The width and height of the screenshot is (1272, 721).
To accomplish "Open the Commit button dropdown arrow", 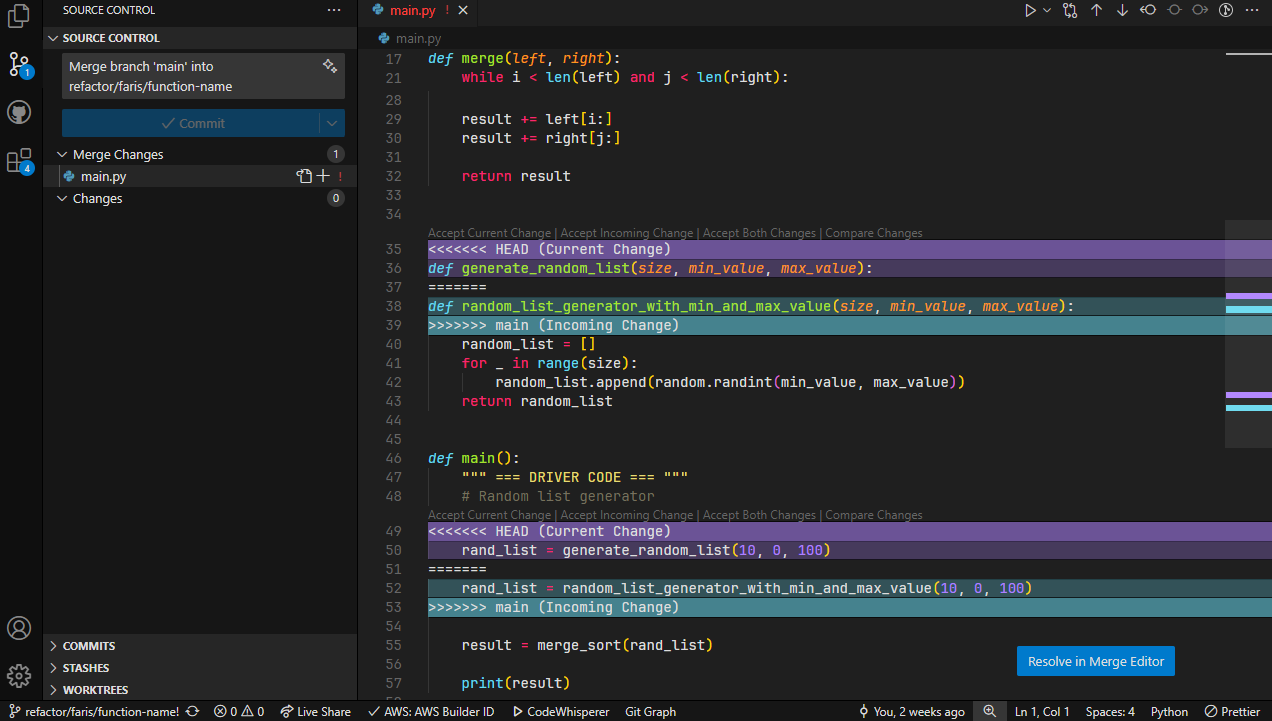I will pos(332,123).
